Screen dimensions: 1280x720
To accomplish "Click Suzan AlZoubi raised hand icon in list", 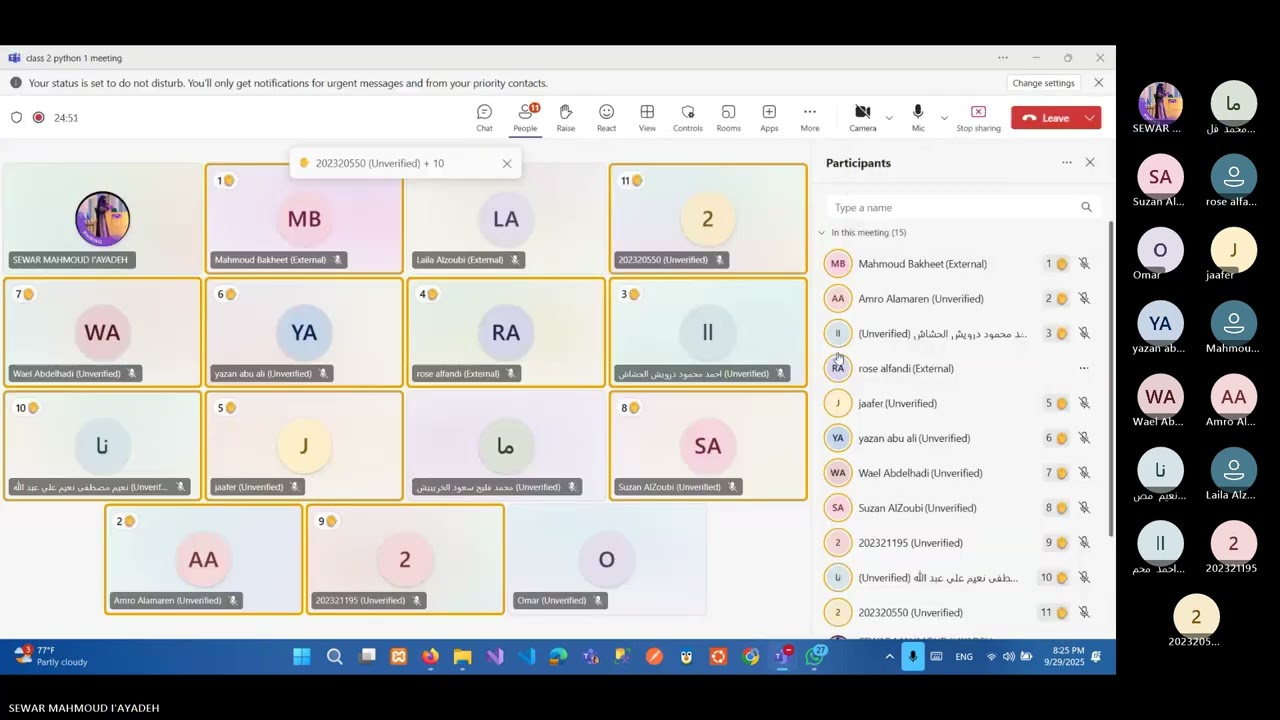I will click(1062, 508).
